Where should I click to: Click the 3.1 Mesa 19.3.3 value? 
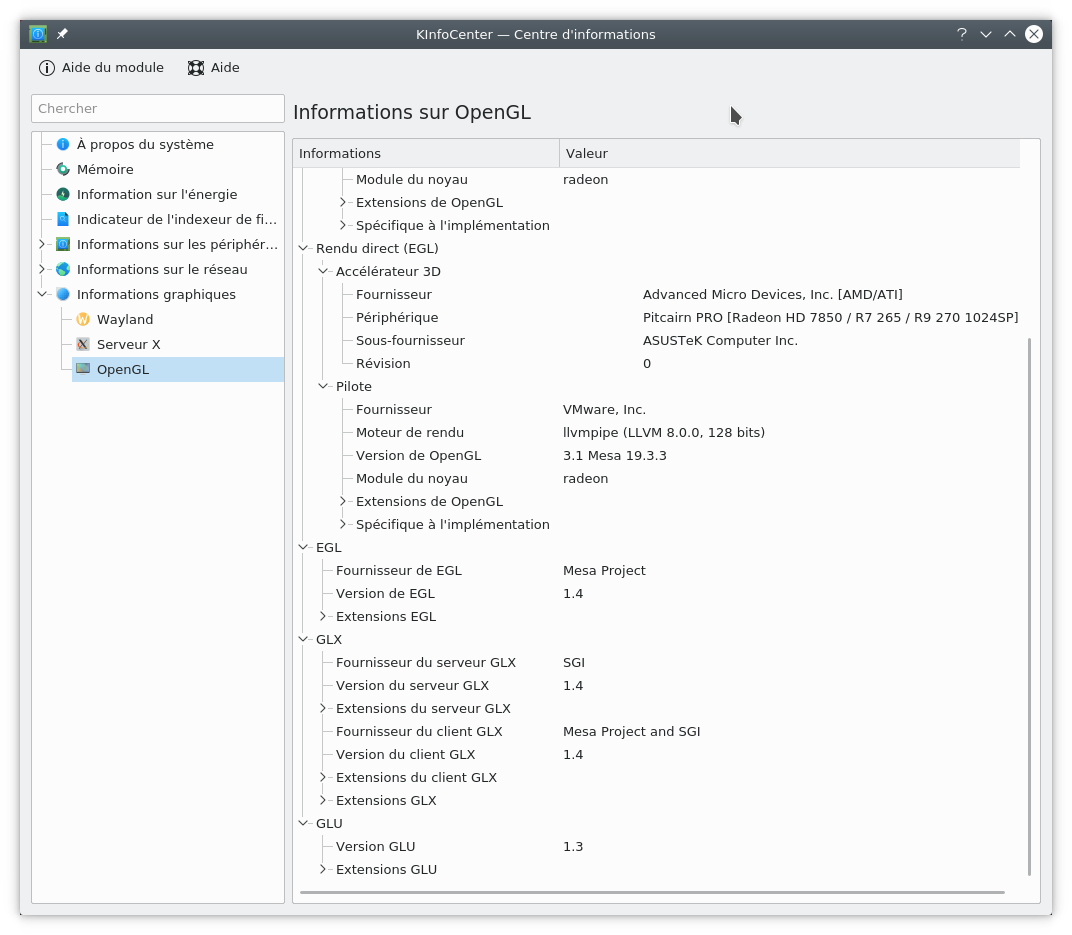[615, 456]
